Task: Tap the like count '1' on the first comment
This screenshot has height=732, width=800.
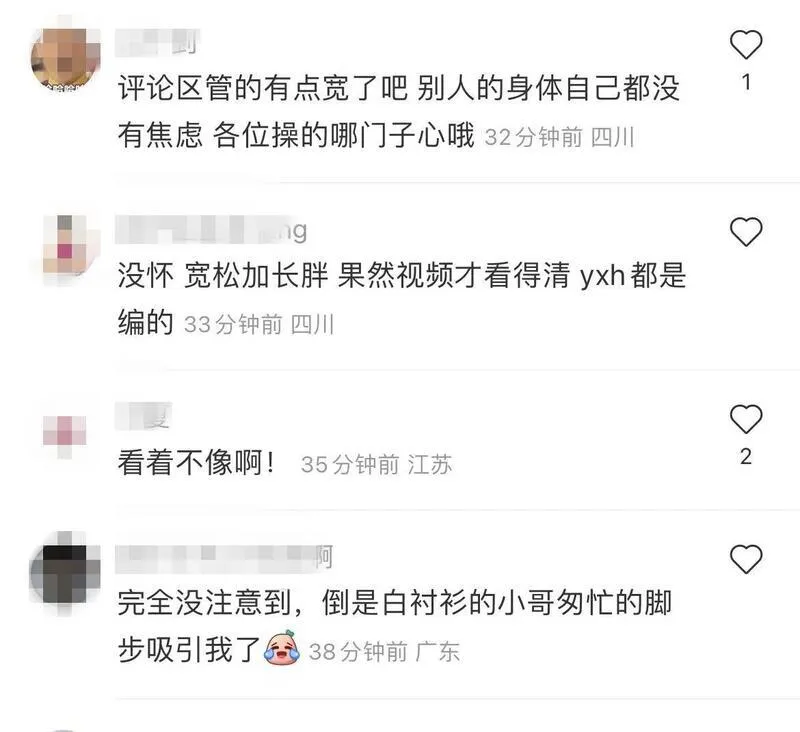Action: pos(746,82)
